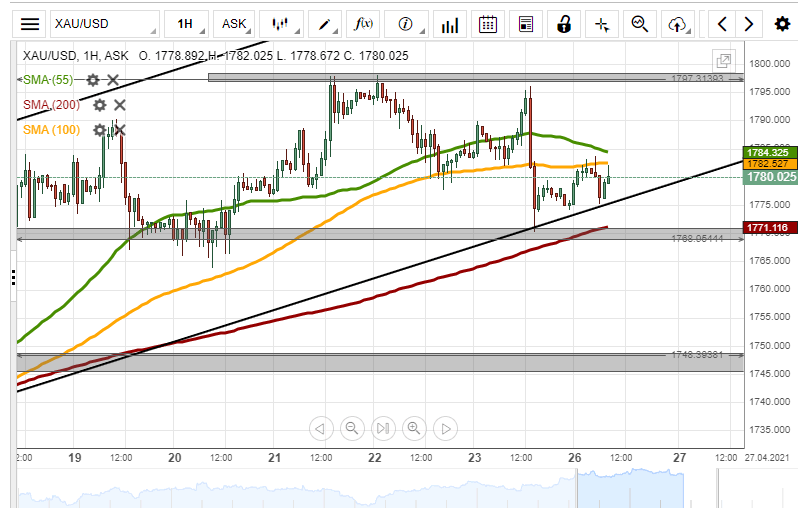Open the f(x) indicators menu

tap(365, 24)
